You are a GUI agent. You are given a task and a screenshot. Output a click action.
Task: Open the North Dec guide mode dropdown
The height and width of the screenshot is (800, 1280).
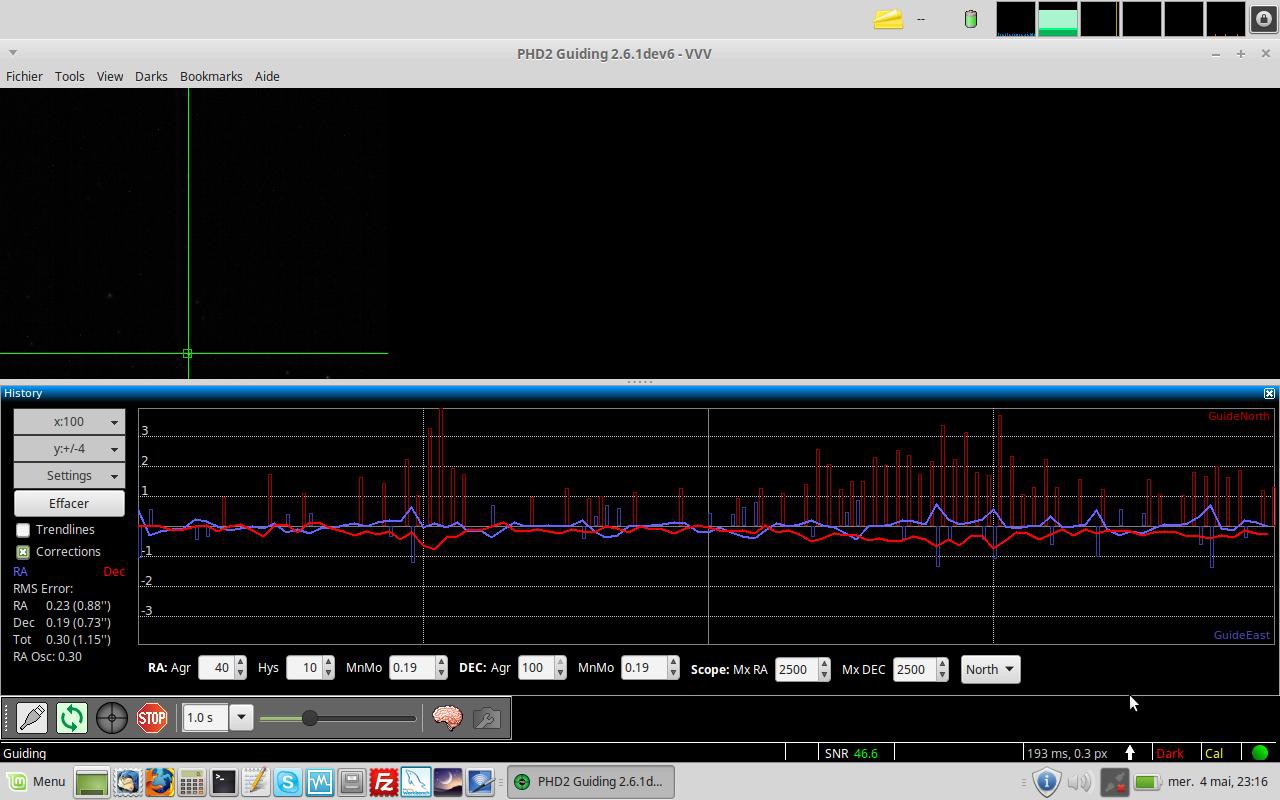tap(990, 669)
